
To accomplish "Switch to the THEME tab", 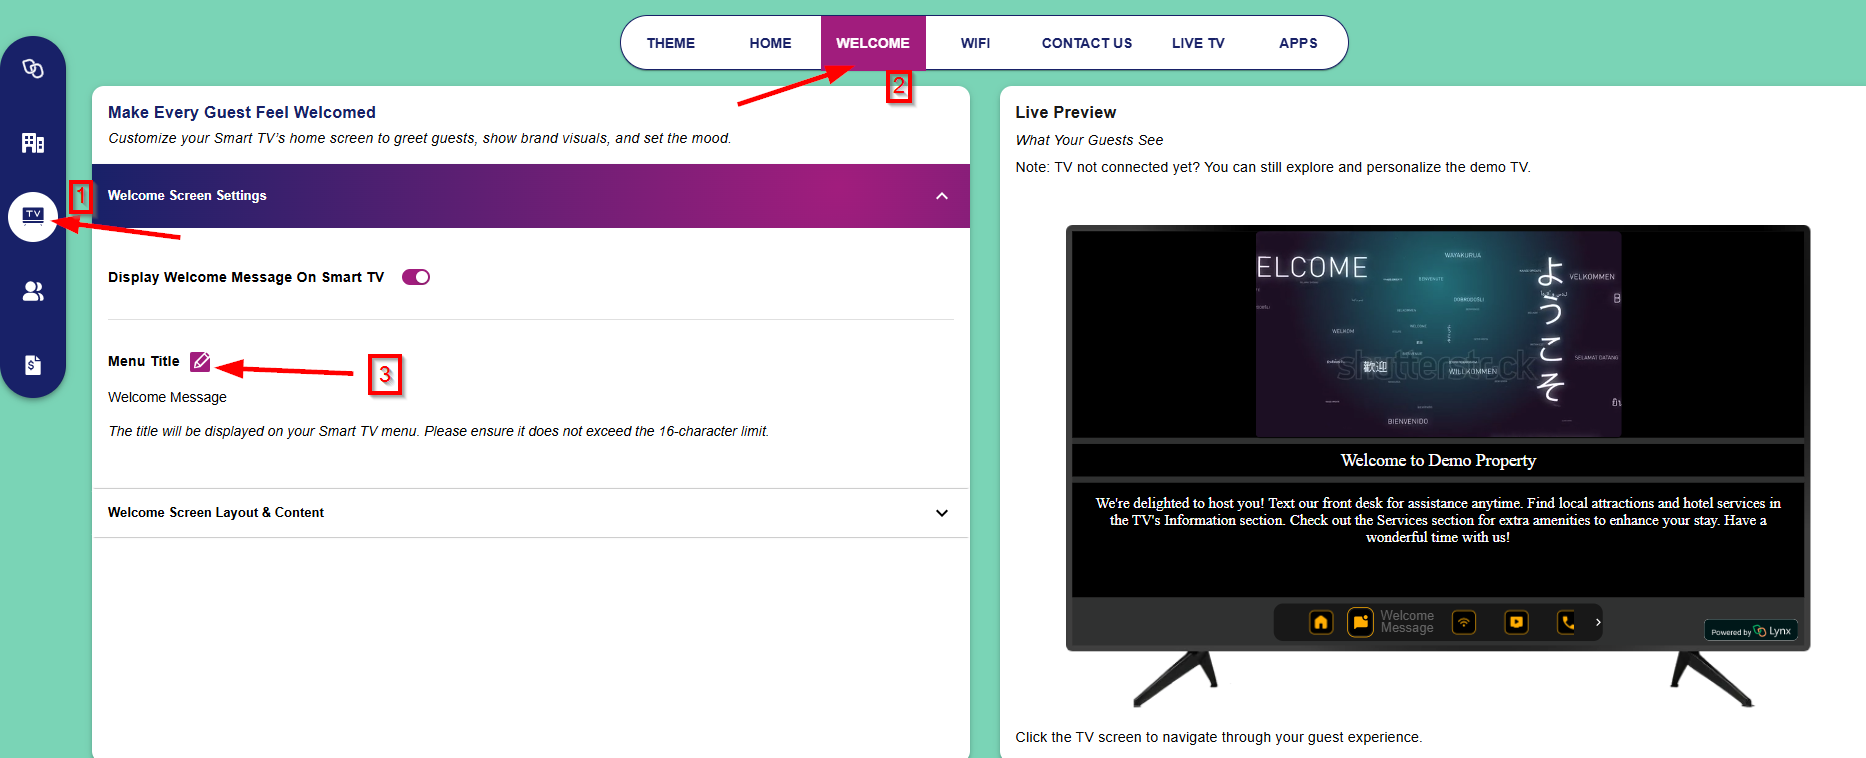I will tap(671, 43).
